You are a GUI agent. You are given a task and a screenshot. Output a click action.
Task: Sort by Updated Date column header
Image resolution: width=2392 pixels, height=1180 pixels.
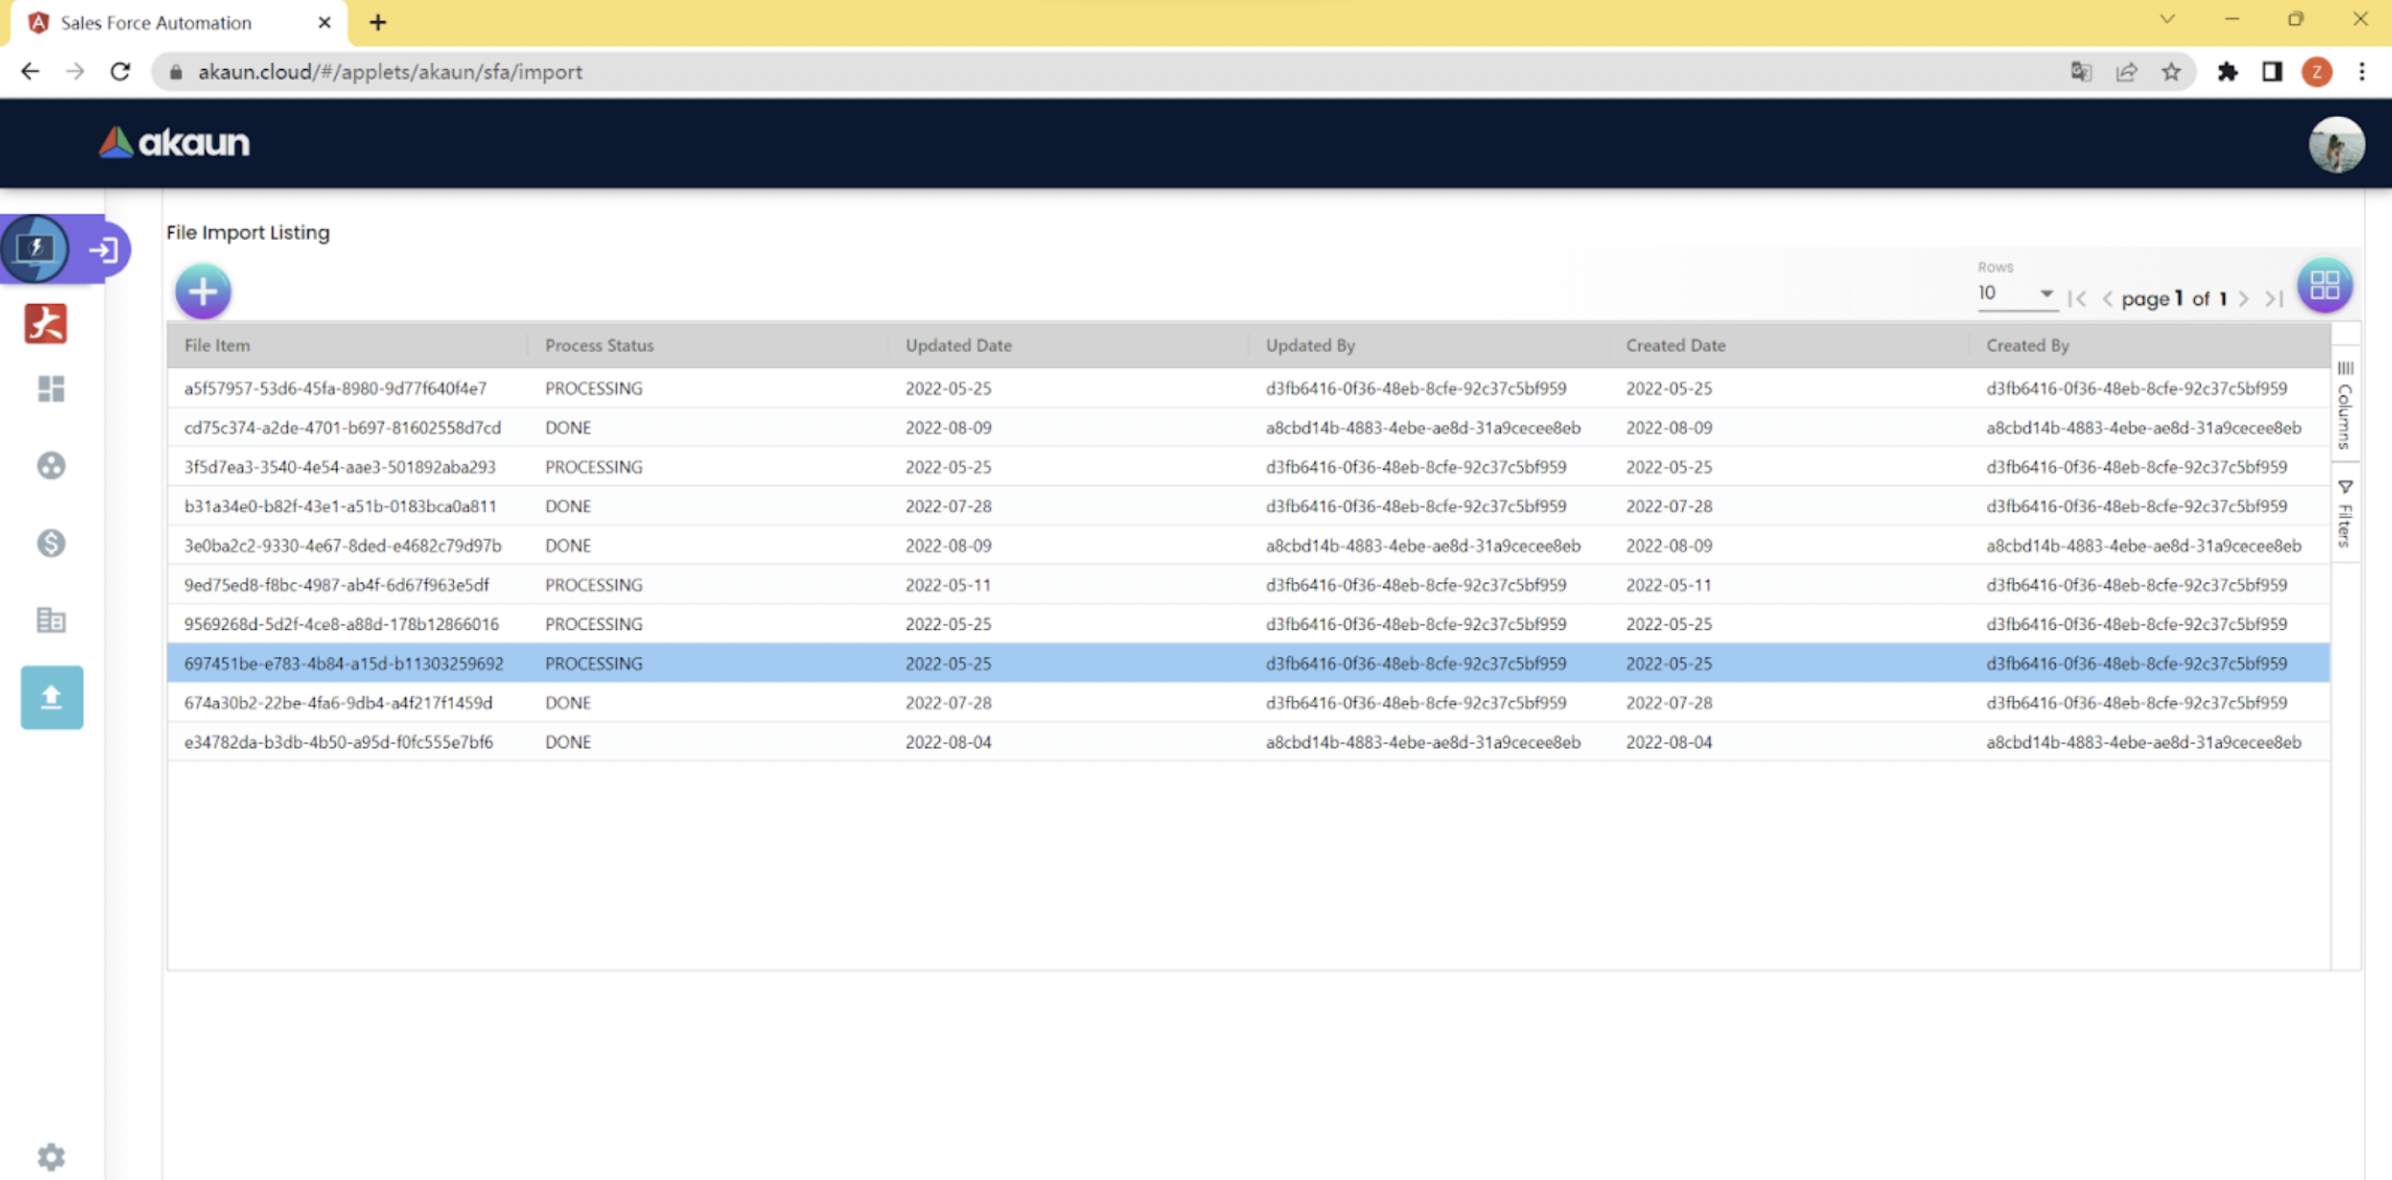[x=958, y=345]
